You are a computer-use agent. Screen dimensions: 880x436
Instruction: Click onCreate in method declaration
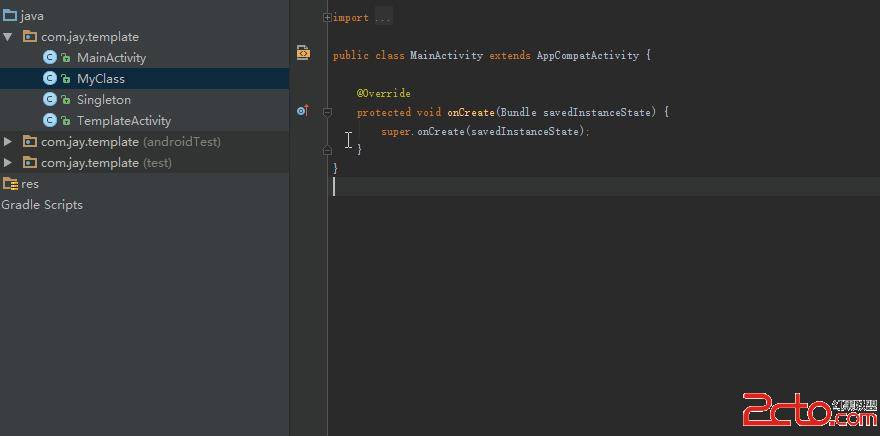(470, 112)
